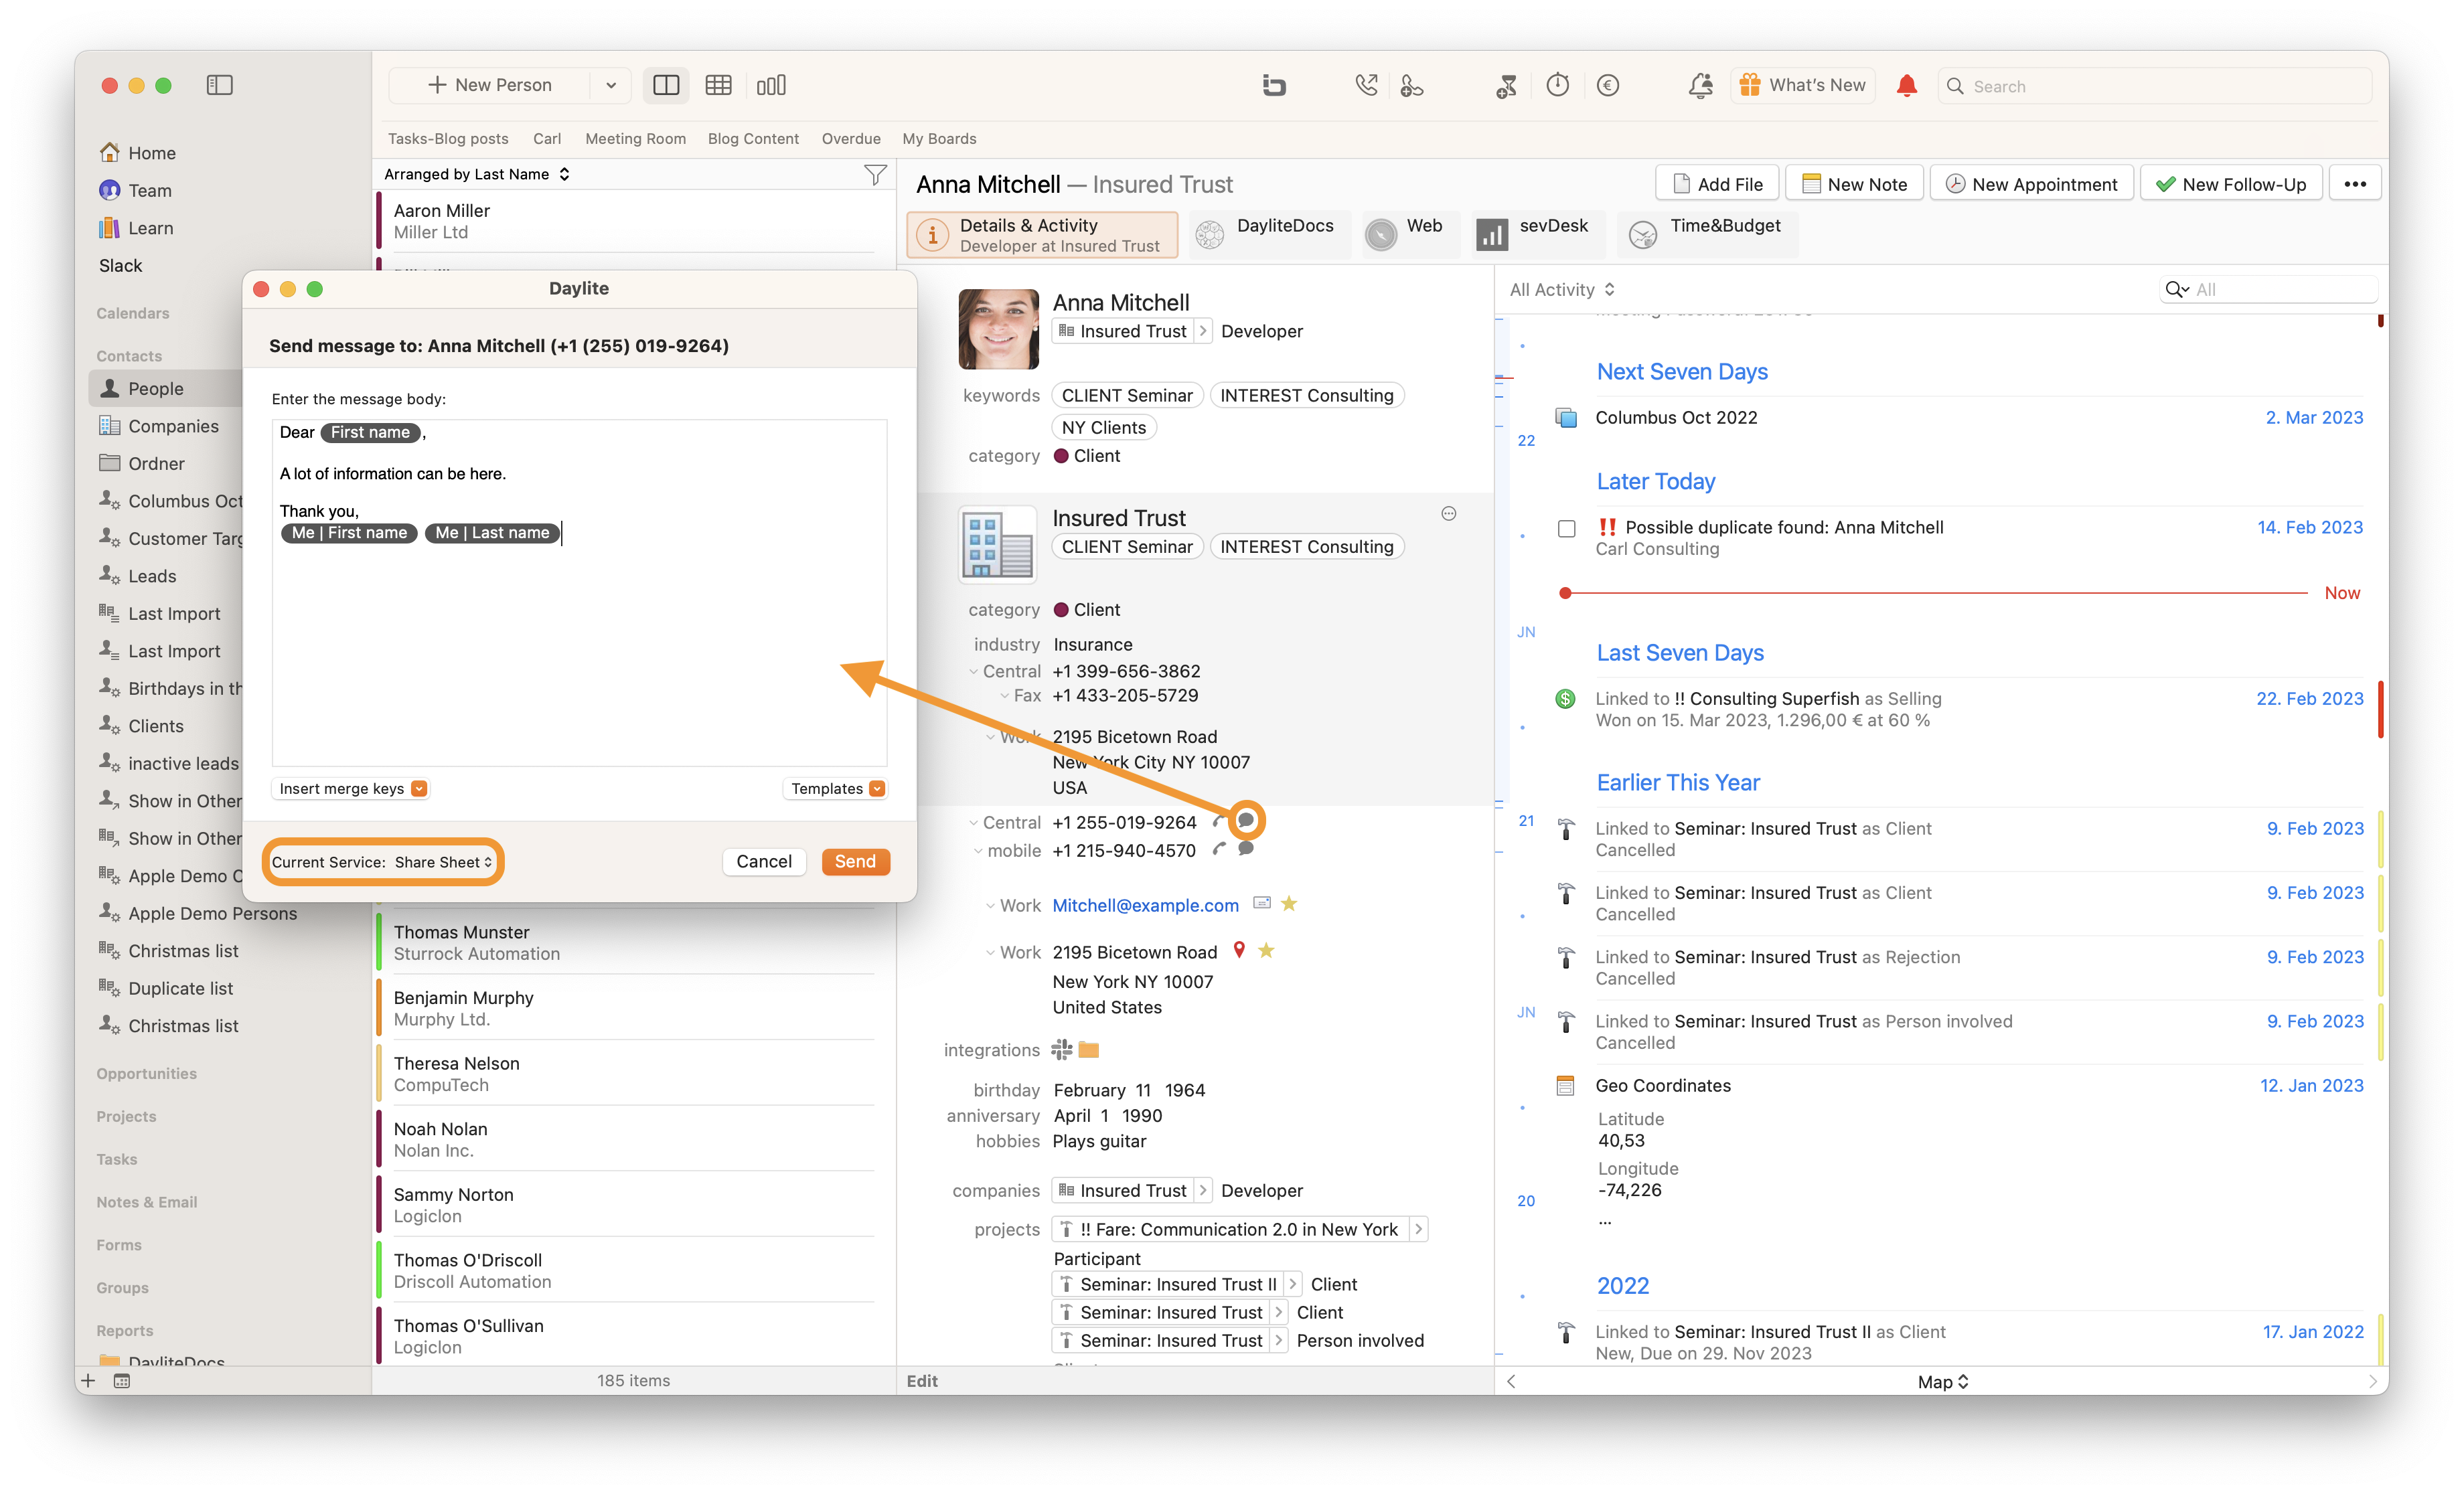Click the Insured Trust Client category dot
The width and height of the screenshot is (2464, 1494).
(1061, 610)
